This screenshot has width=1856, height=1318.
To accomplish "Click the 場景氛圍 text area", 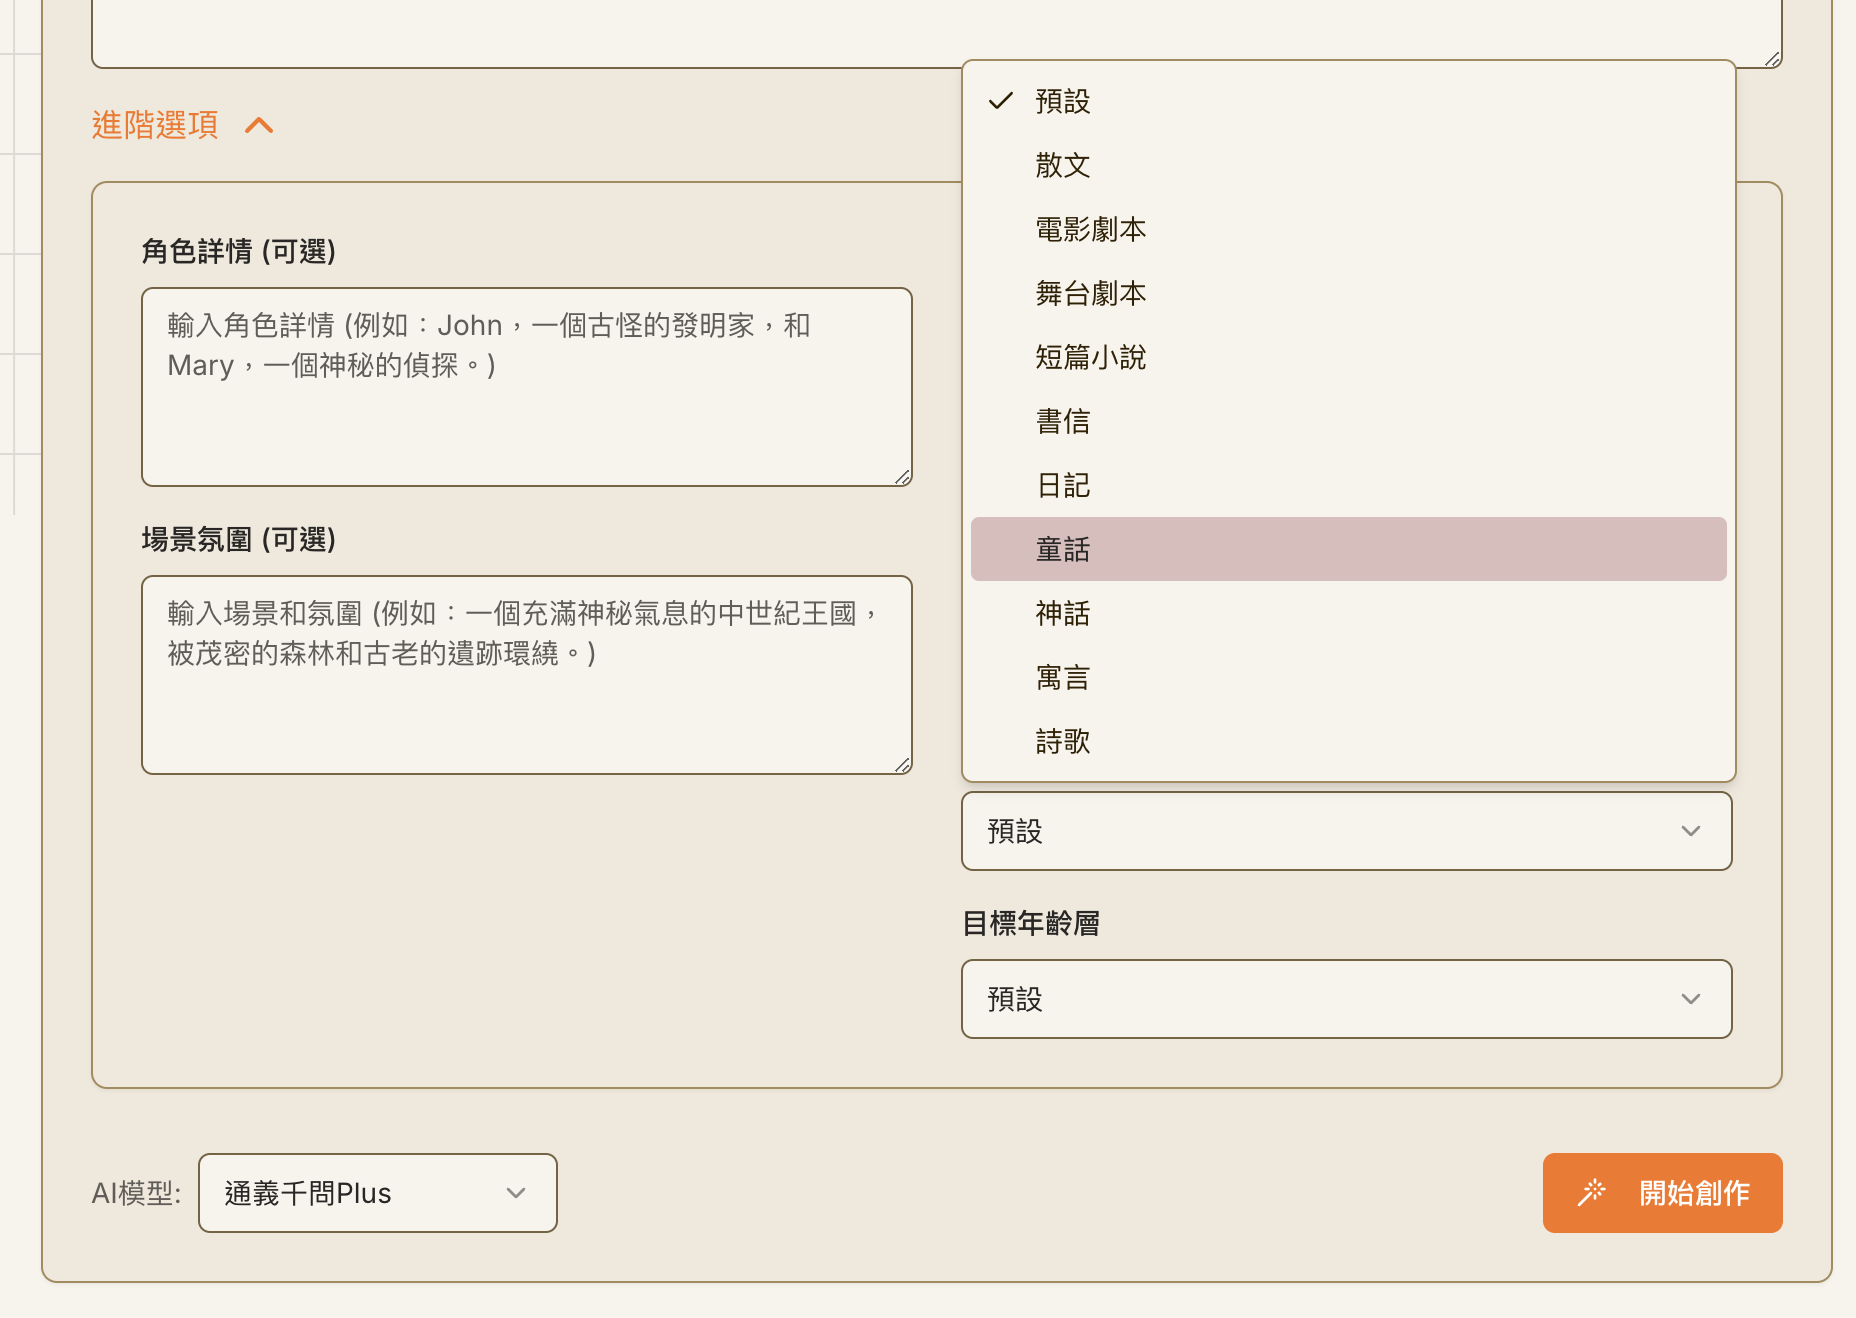I will click(527, 675).
